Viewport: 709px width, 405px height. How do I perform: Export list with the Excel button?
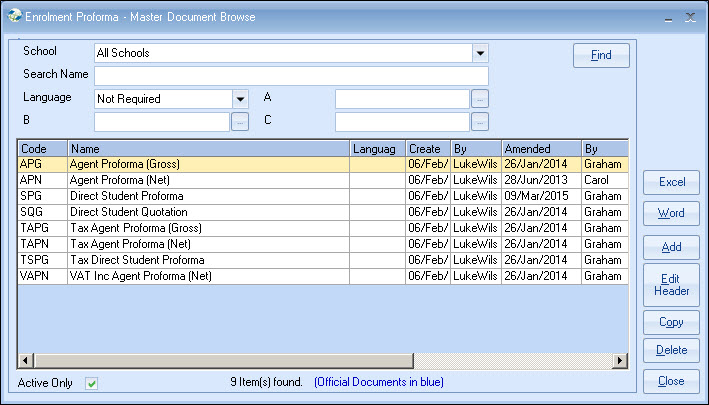671,182
